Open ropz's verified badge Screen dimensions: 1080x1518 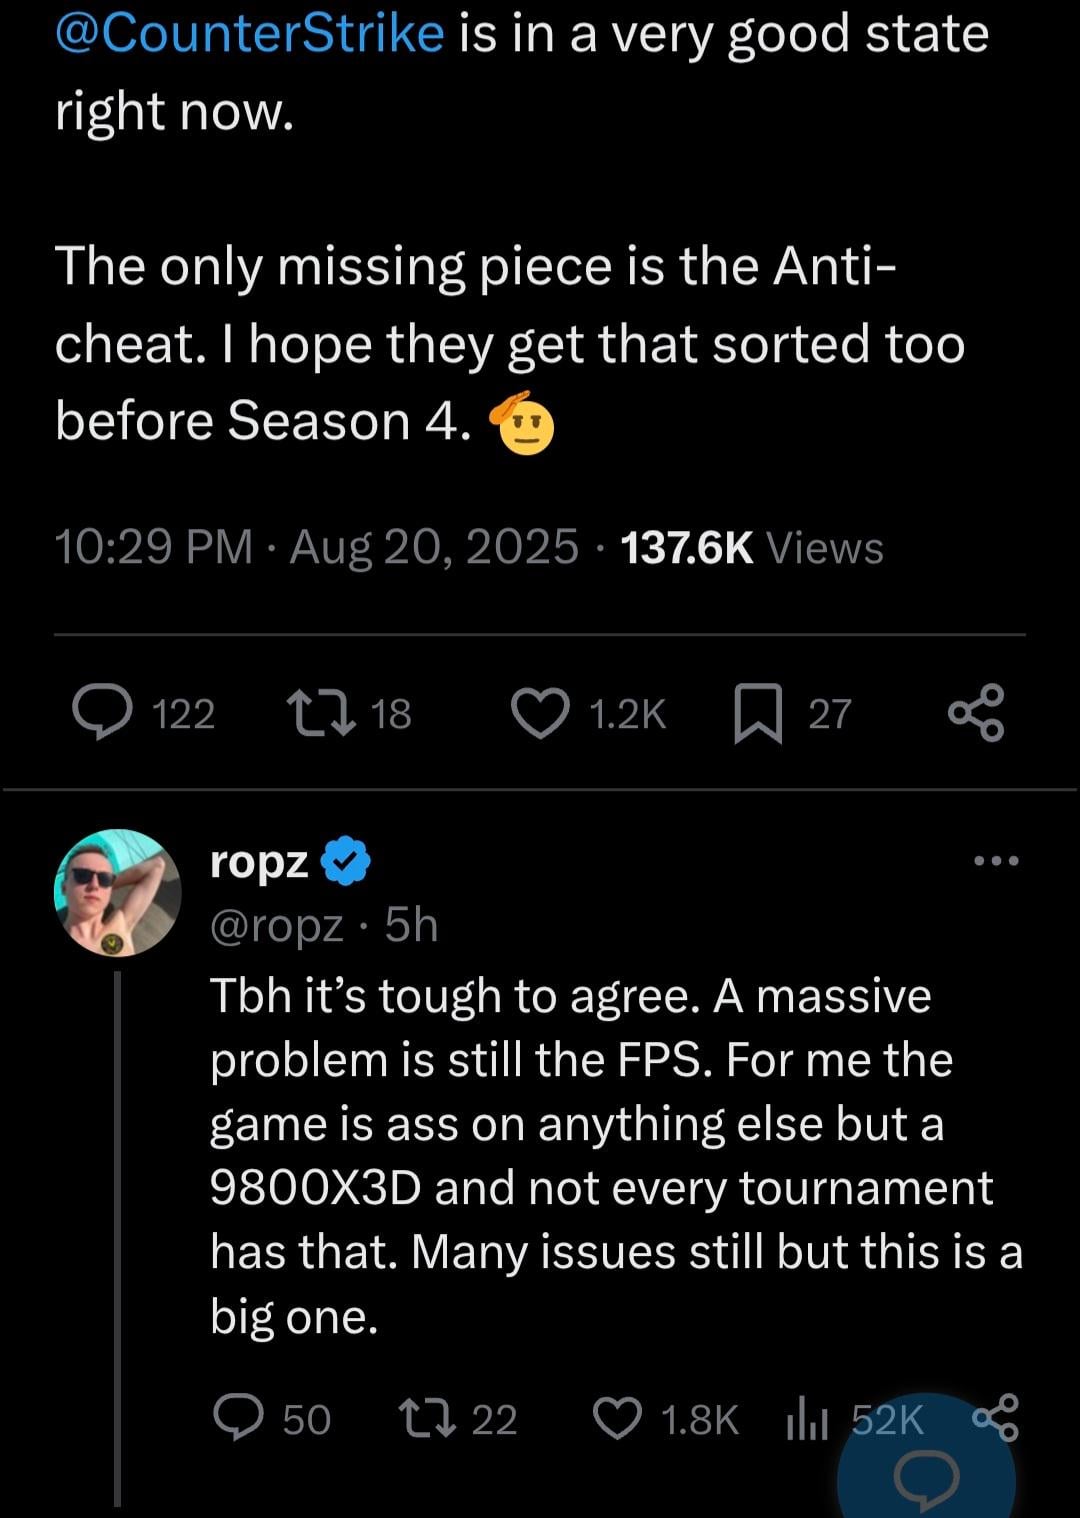(x=346, y=861)
